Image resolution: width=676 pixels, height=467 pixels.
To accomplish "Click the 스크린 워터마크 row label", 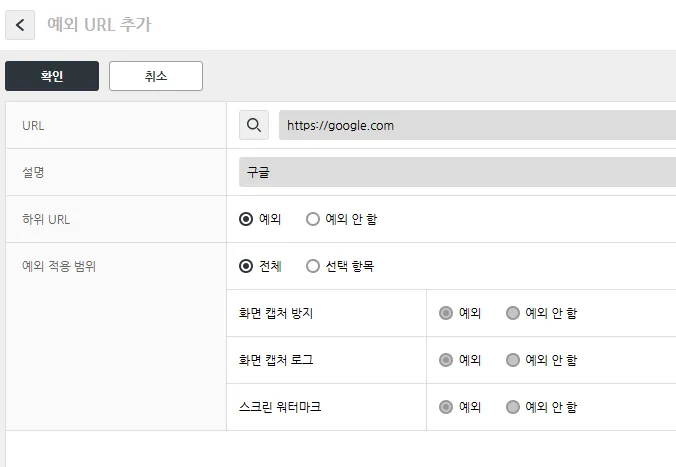I will tap(280, 407).
